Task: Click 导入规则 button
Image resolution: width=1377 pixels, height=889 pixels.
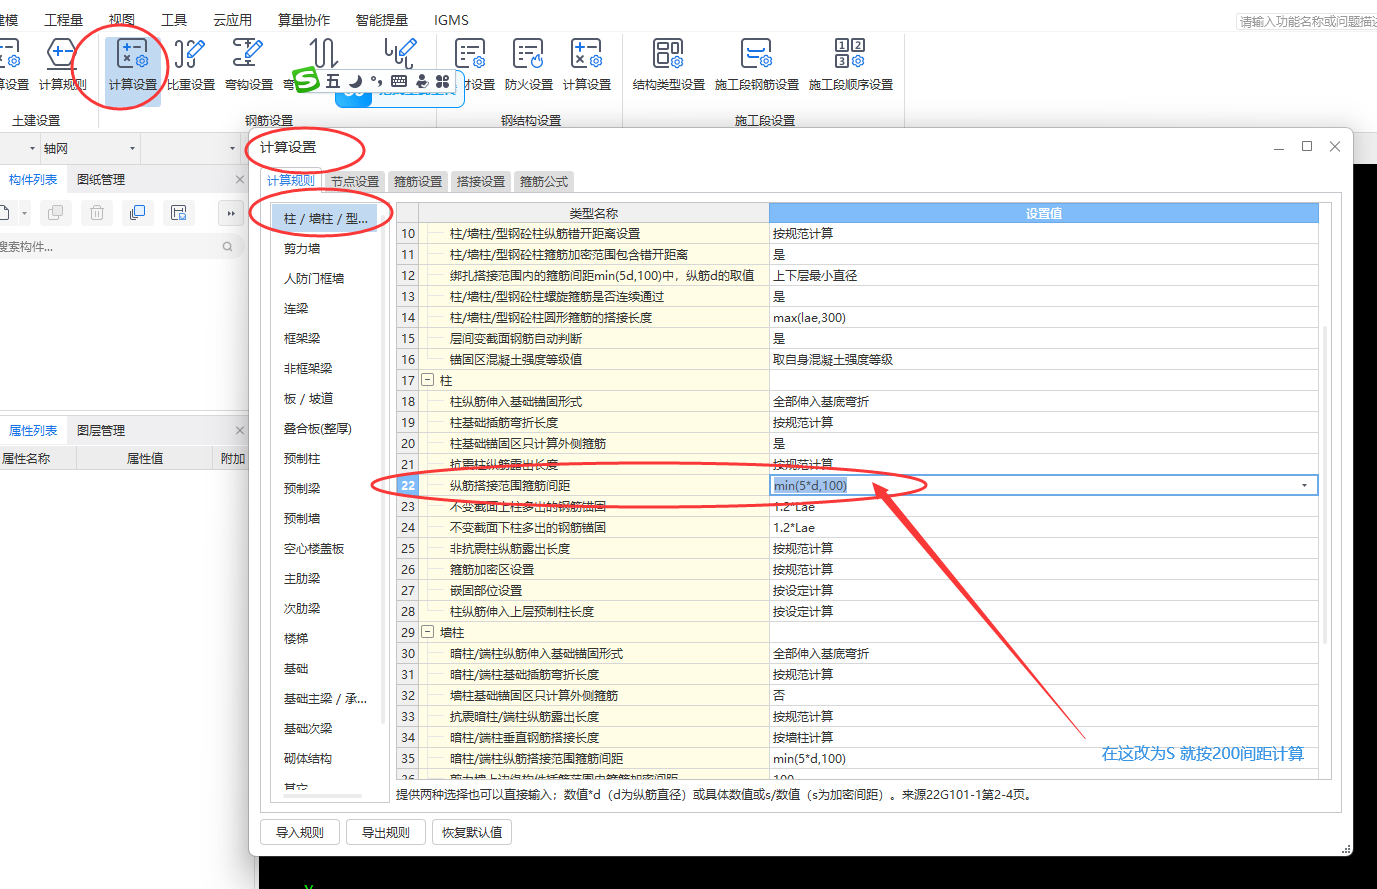Action: tap(300, 832)
